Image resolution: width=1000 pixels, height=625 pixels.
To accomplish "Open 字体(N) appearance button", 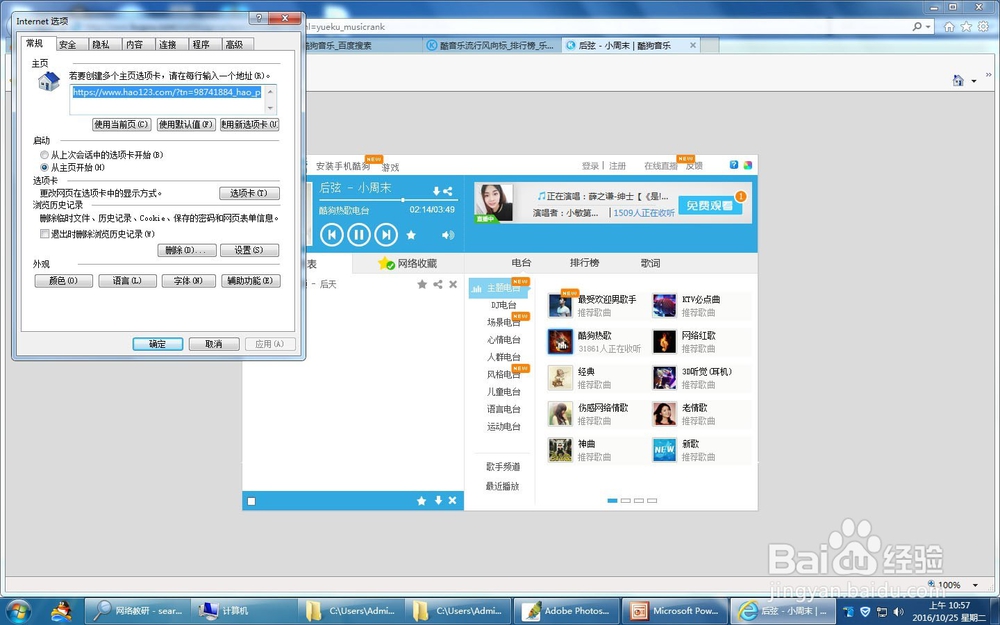I will coord(188,281).
